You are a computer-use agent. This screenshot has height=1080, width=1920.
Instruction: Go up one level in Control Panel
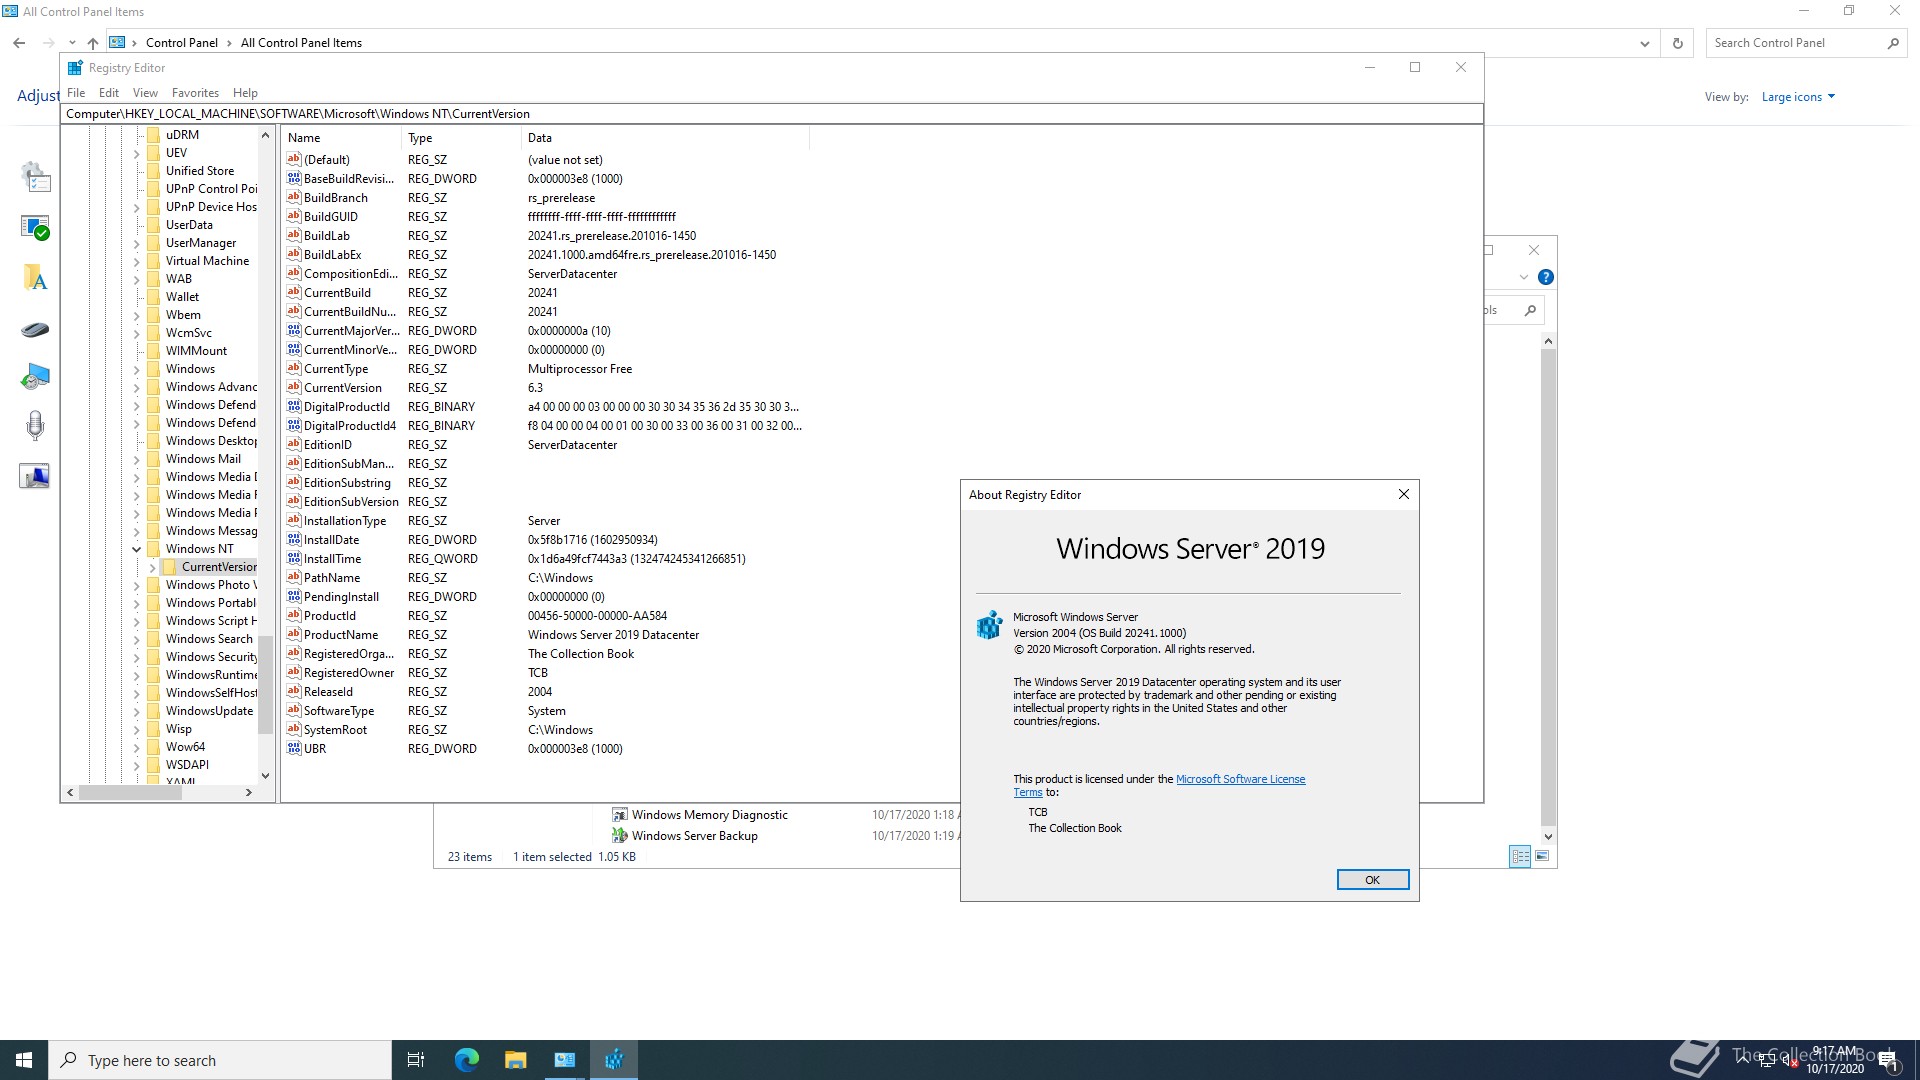[93, 43]
